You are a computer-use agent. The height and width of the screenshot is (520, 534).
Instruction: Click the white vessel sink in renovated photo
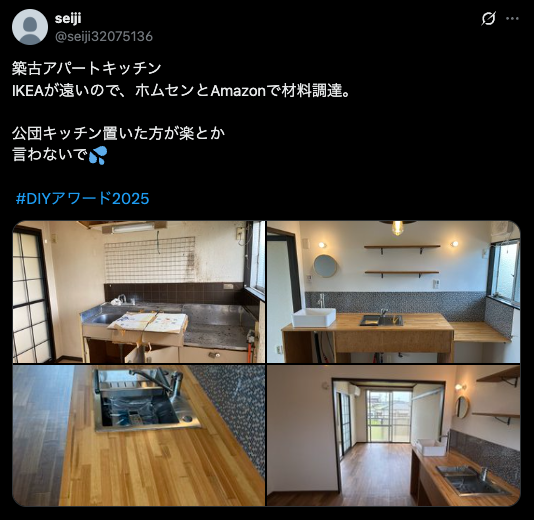314,317
